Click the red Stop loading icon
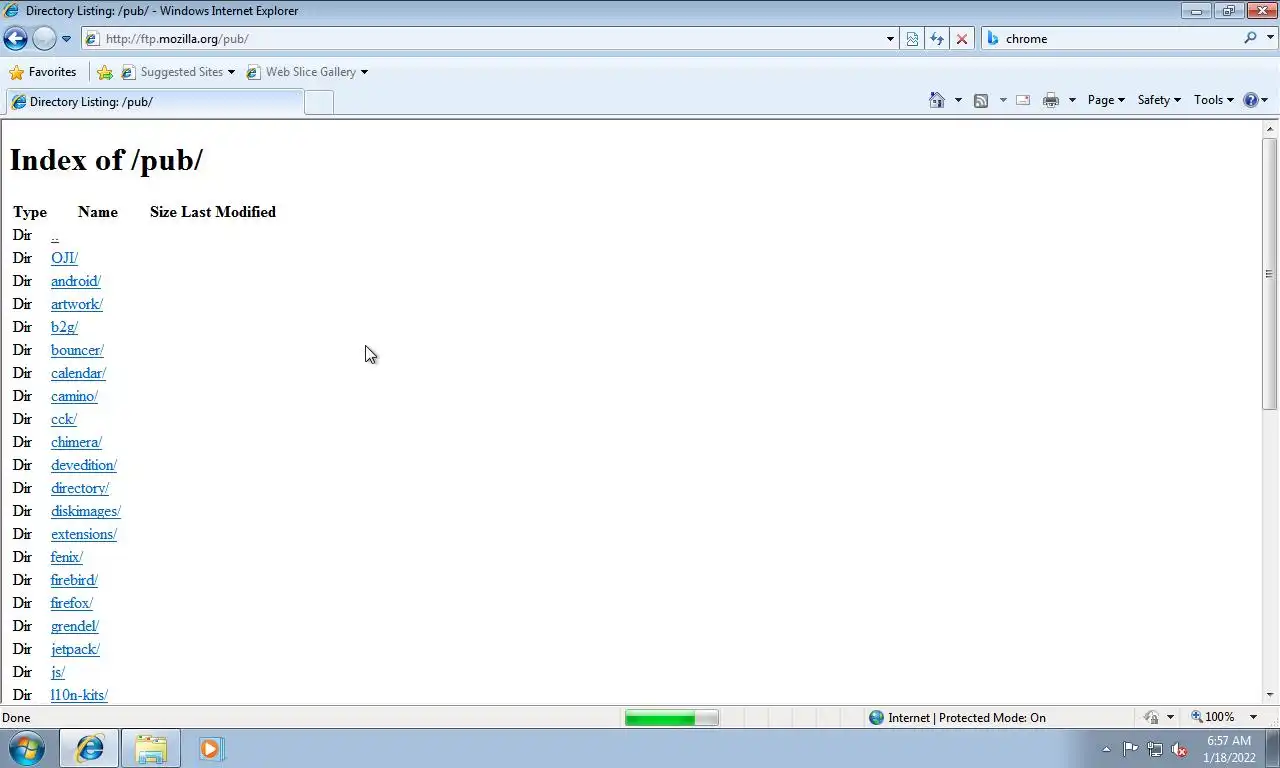This screenshot has width=1280, height=768. coord(962,39)
